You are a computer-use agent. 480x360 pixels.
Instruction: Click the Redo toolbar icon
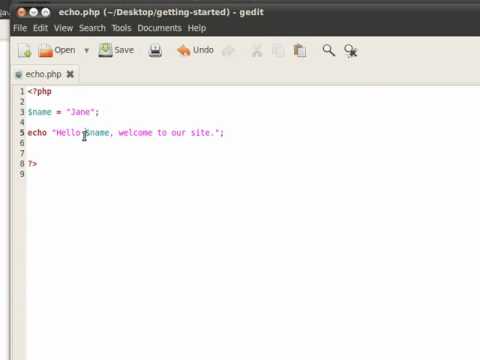(x=228, y=51)
